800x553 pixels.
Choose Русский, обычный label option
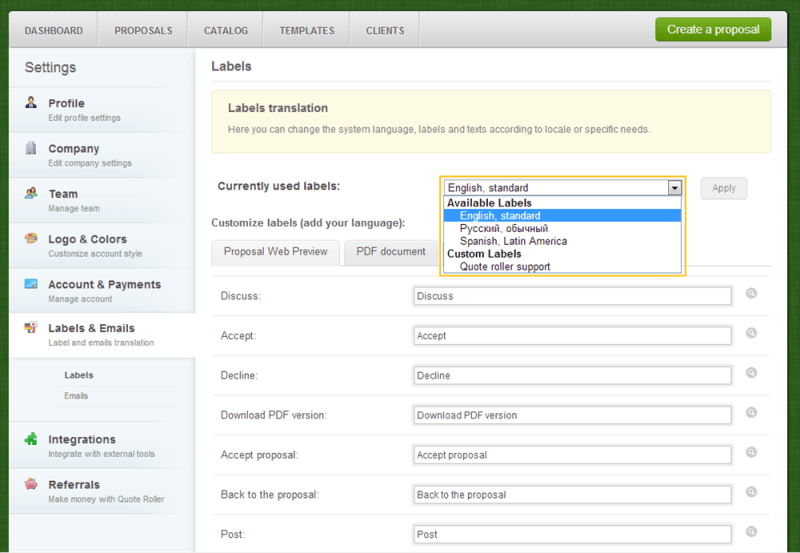tap(504, 228)
